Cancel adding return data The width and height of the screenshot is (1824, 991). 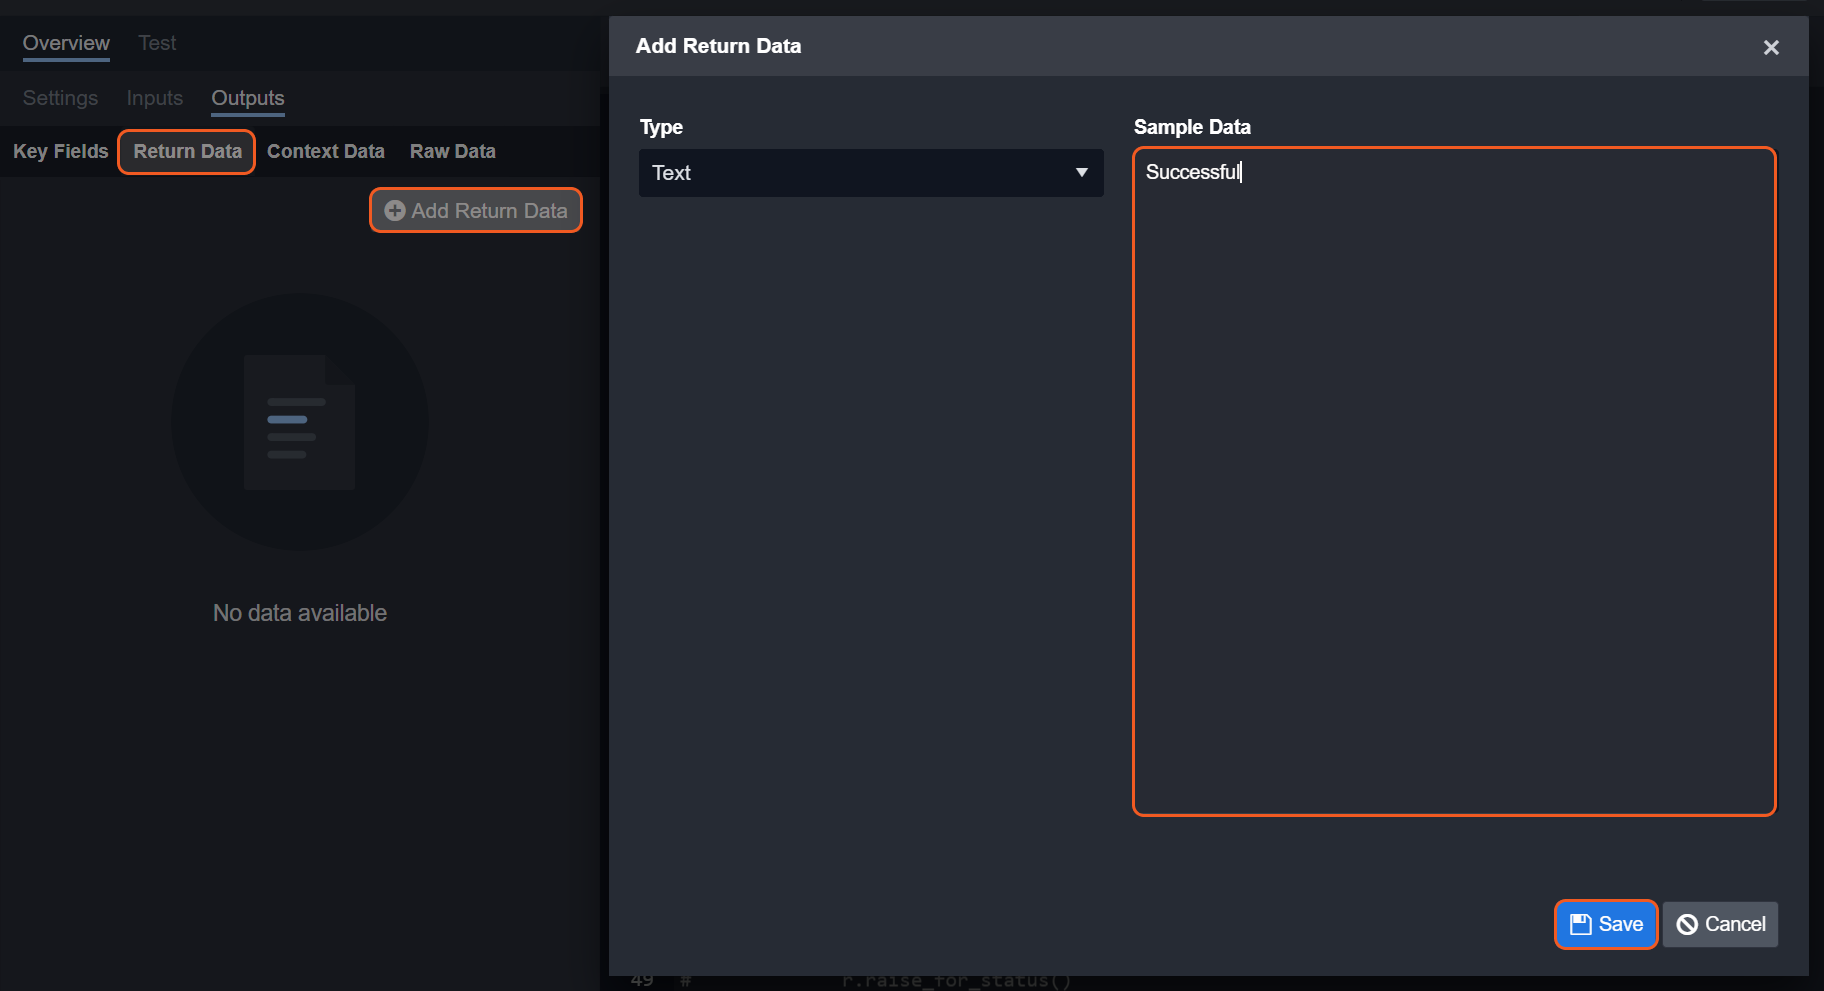click(x=1720, y=924)
